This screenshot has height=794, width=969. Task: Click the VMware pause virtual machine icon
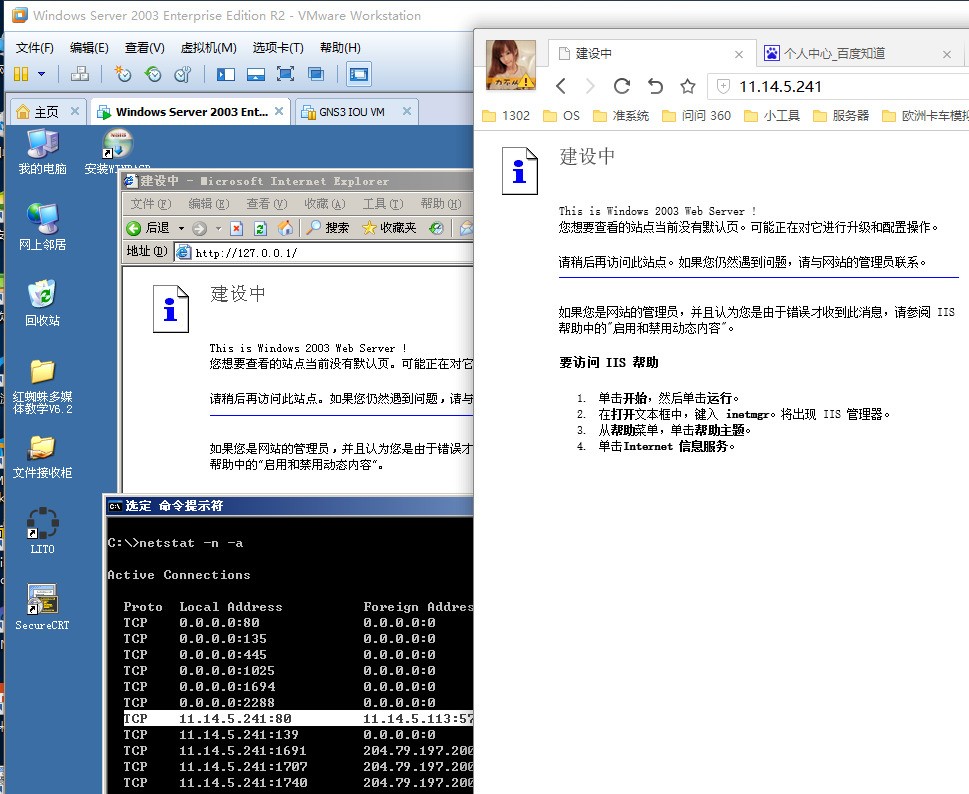21,74
